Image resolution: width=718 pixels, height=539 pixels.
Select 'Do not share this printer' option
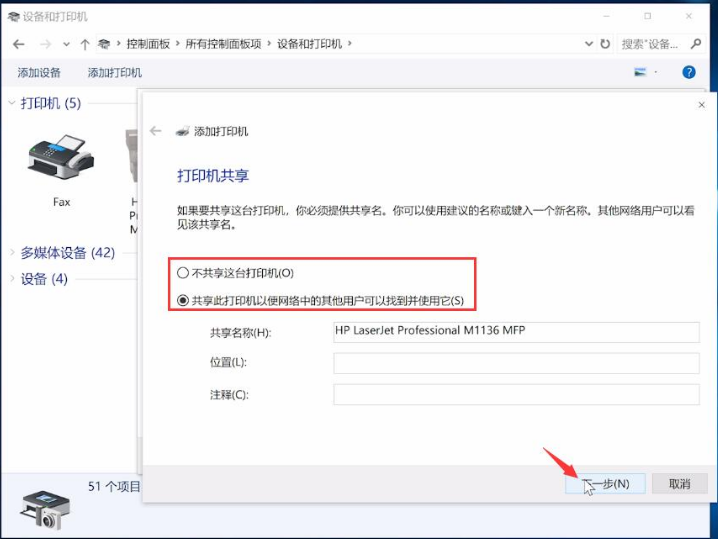point(183,273)
